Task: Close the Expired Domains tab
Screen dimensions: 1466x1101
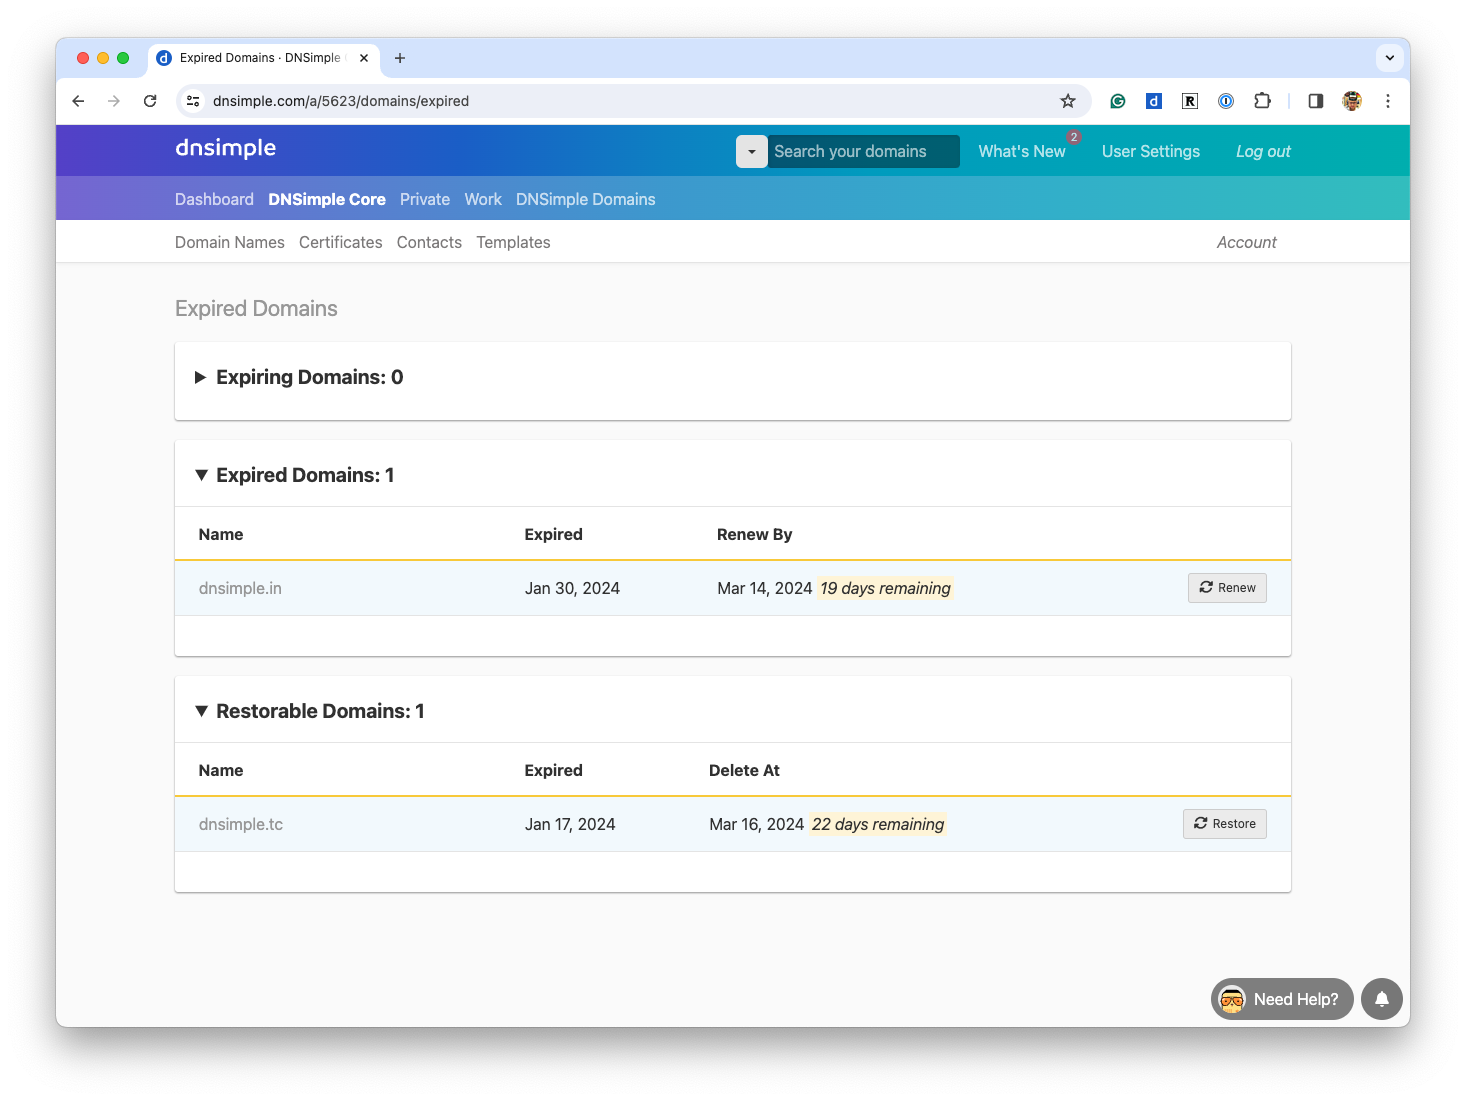Action: [x=364, y=58]
